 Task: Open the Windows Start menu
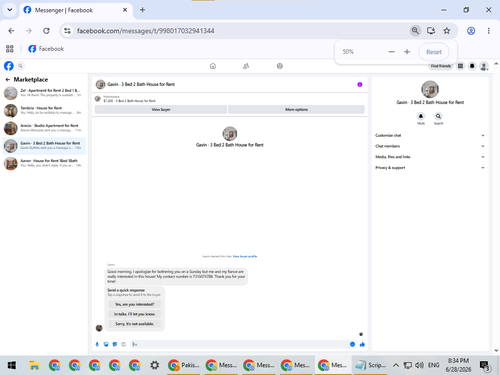click(x=12, y=365)
